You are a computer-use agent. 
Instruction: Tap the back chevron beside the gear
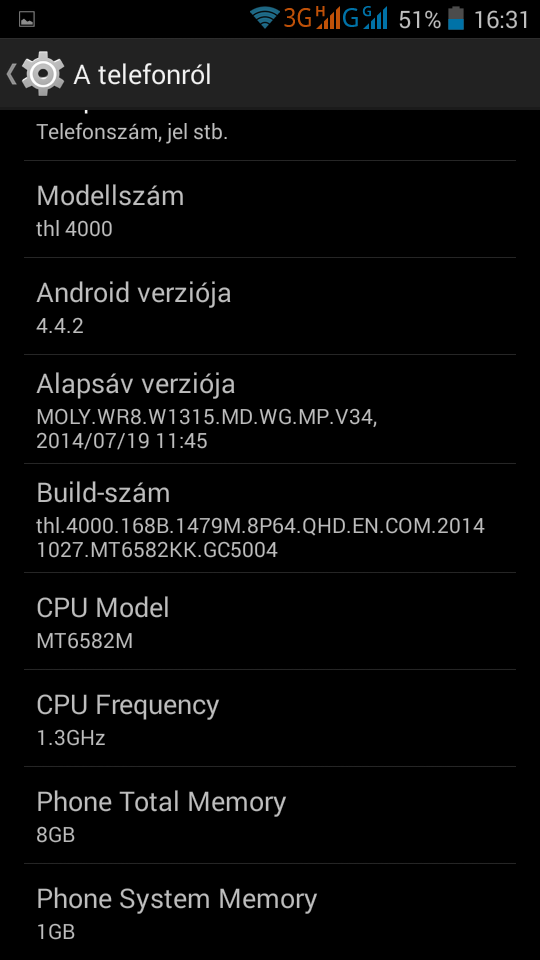[11, 74]
